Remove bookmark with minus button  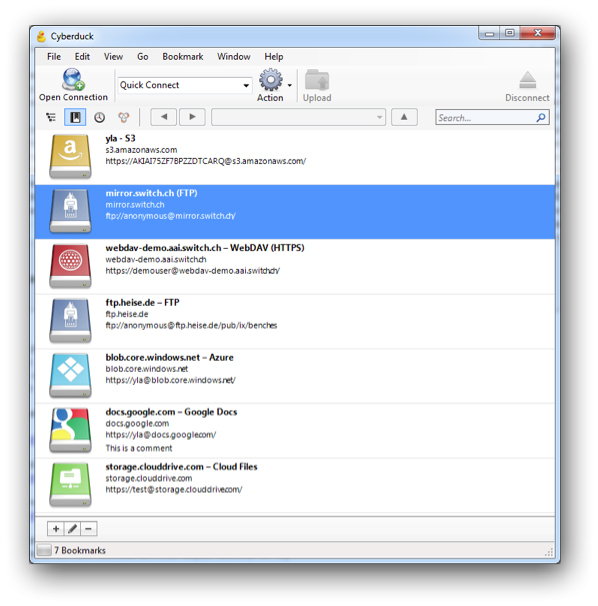(x=89, y=528)
